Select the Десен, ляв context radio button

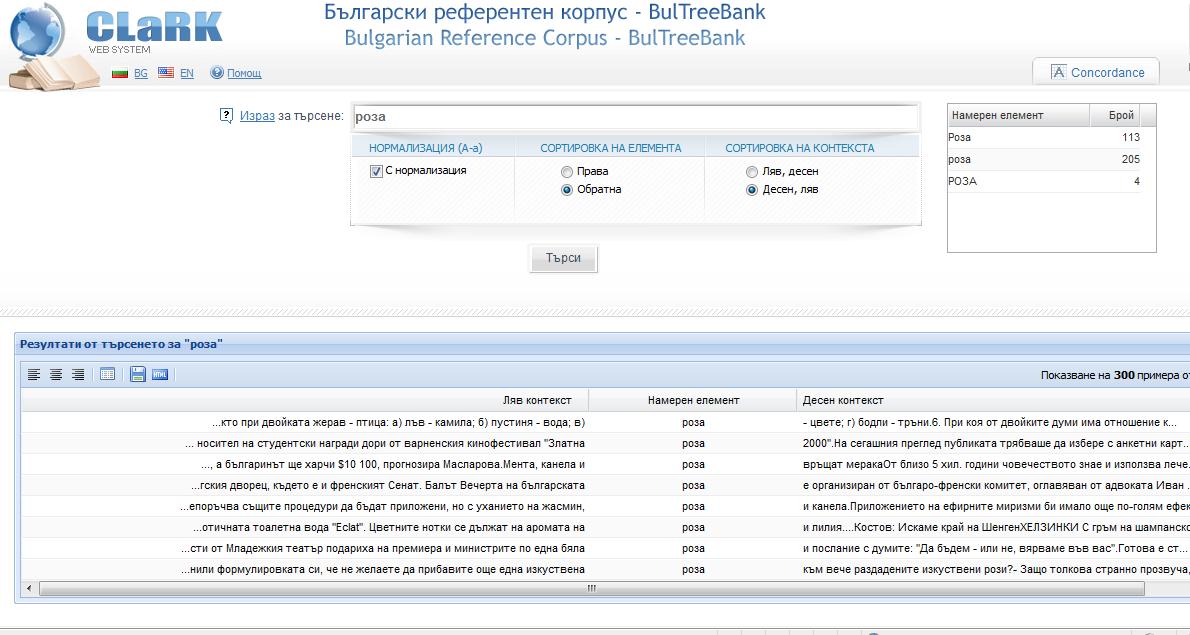(x=751, y=190)
